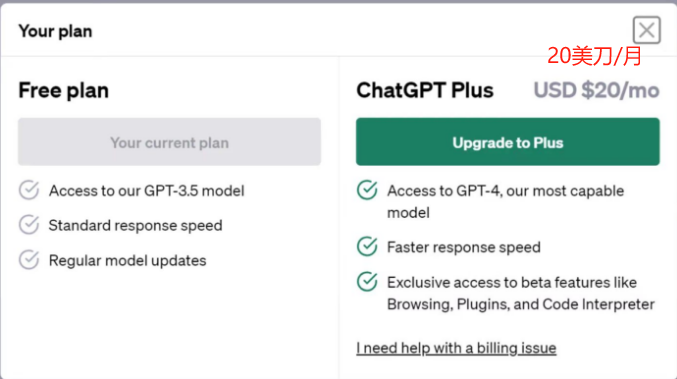Click the green GPT-4 access checkmark icon

[x=367, y=190]
